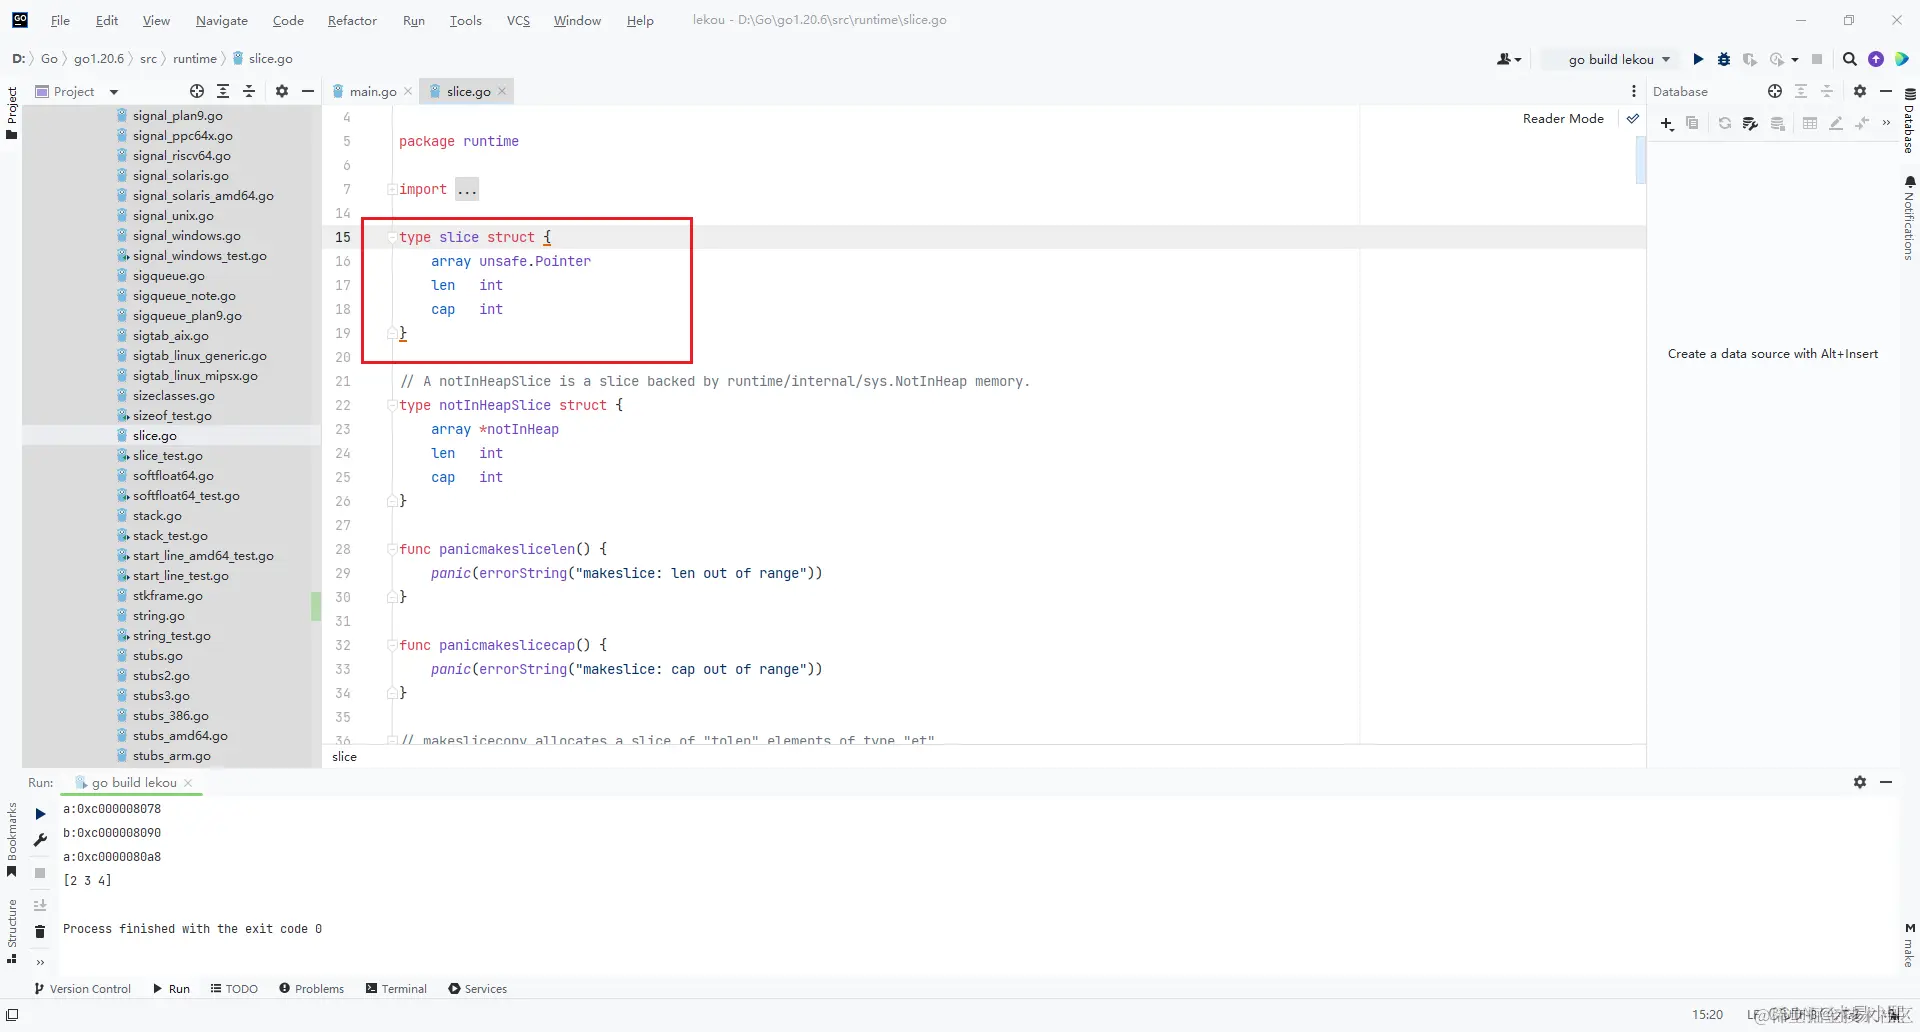The width and height of the screenshot is (1920, 1032).
Task: Hide the Project panel
Action: click(308, 91)
